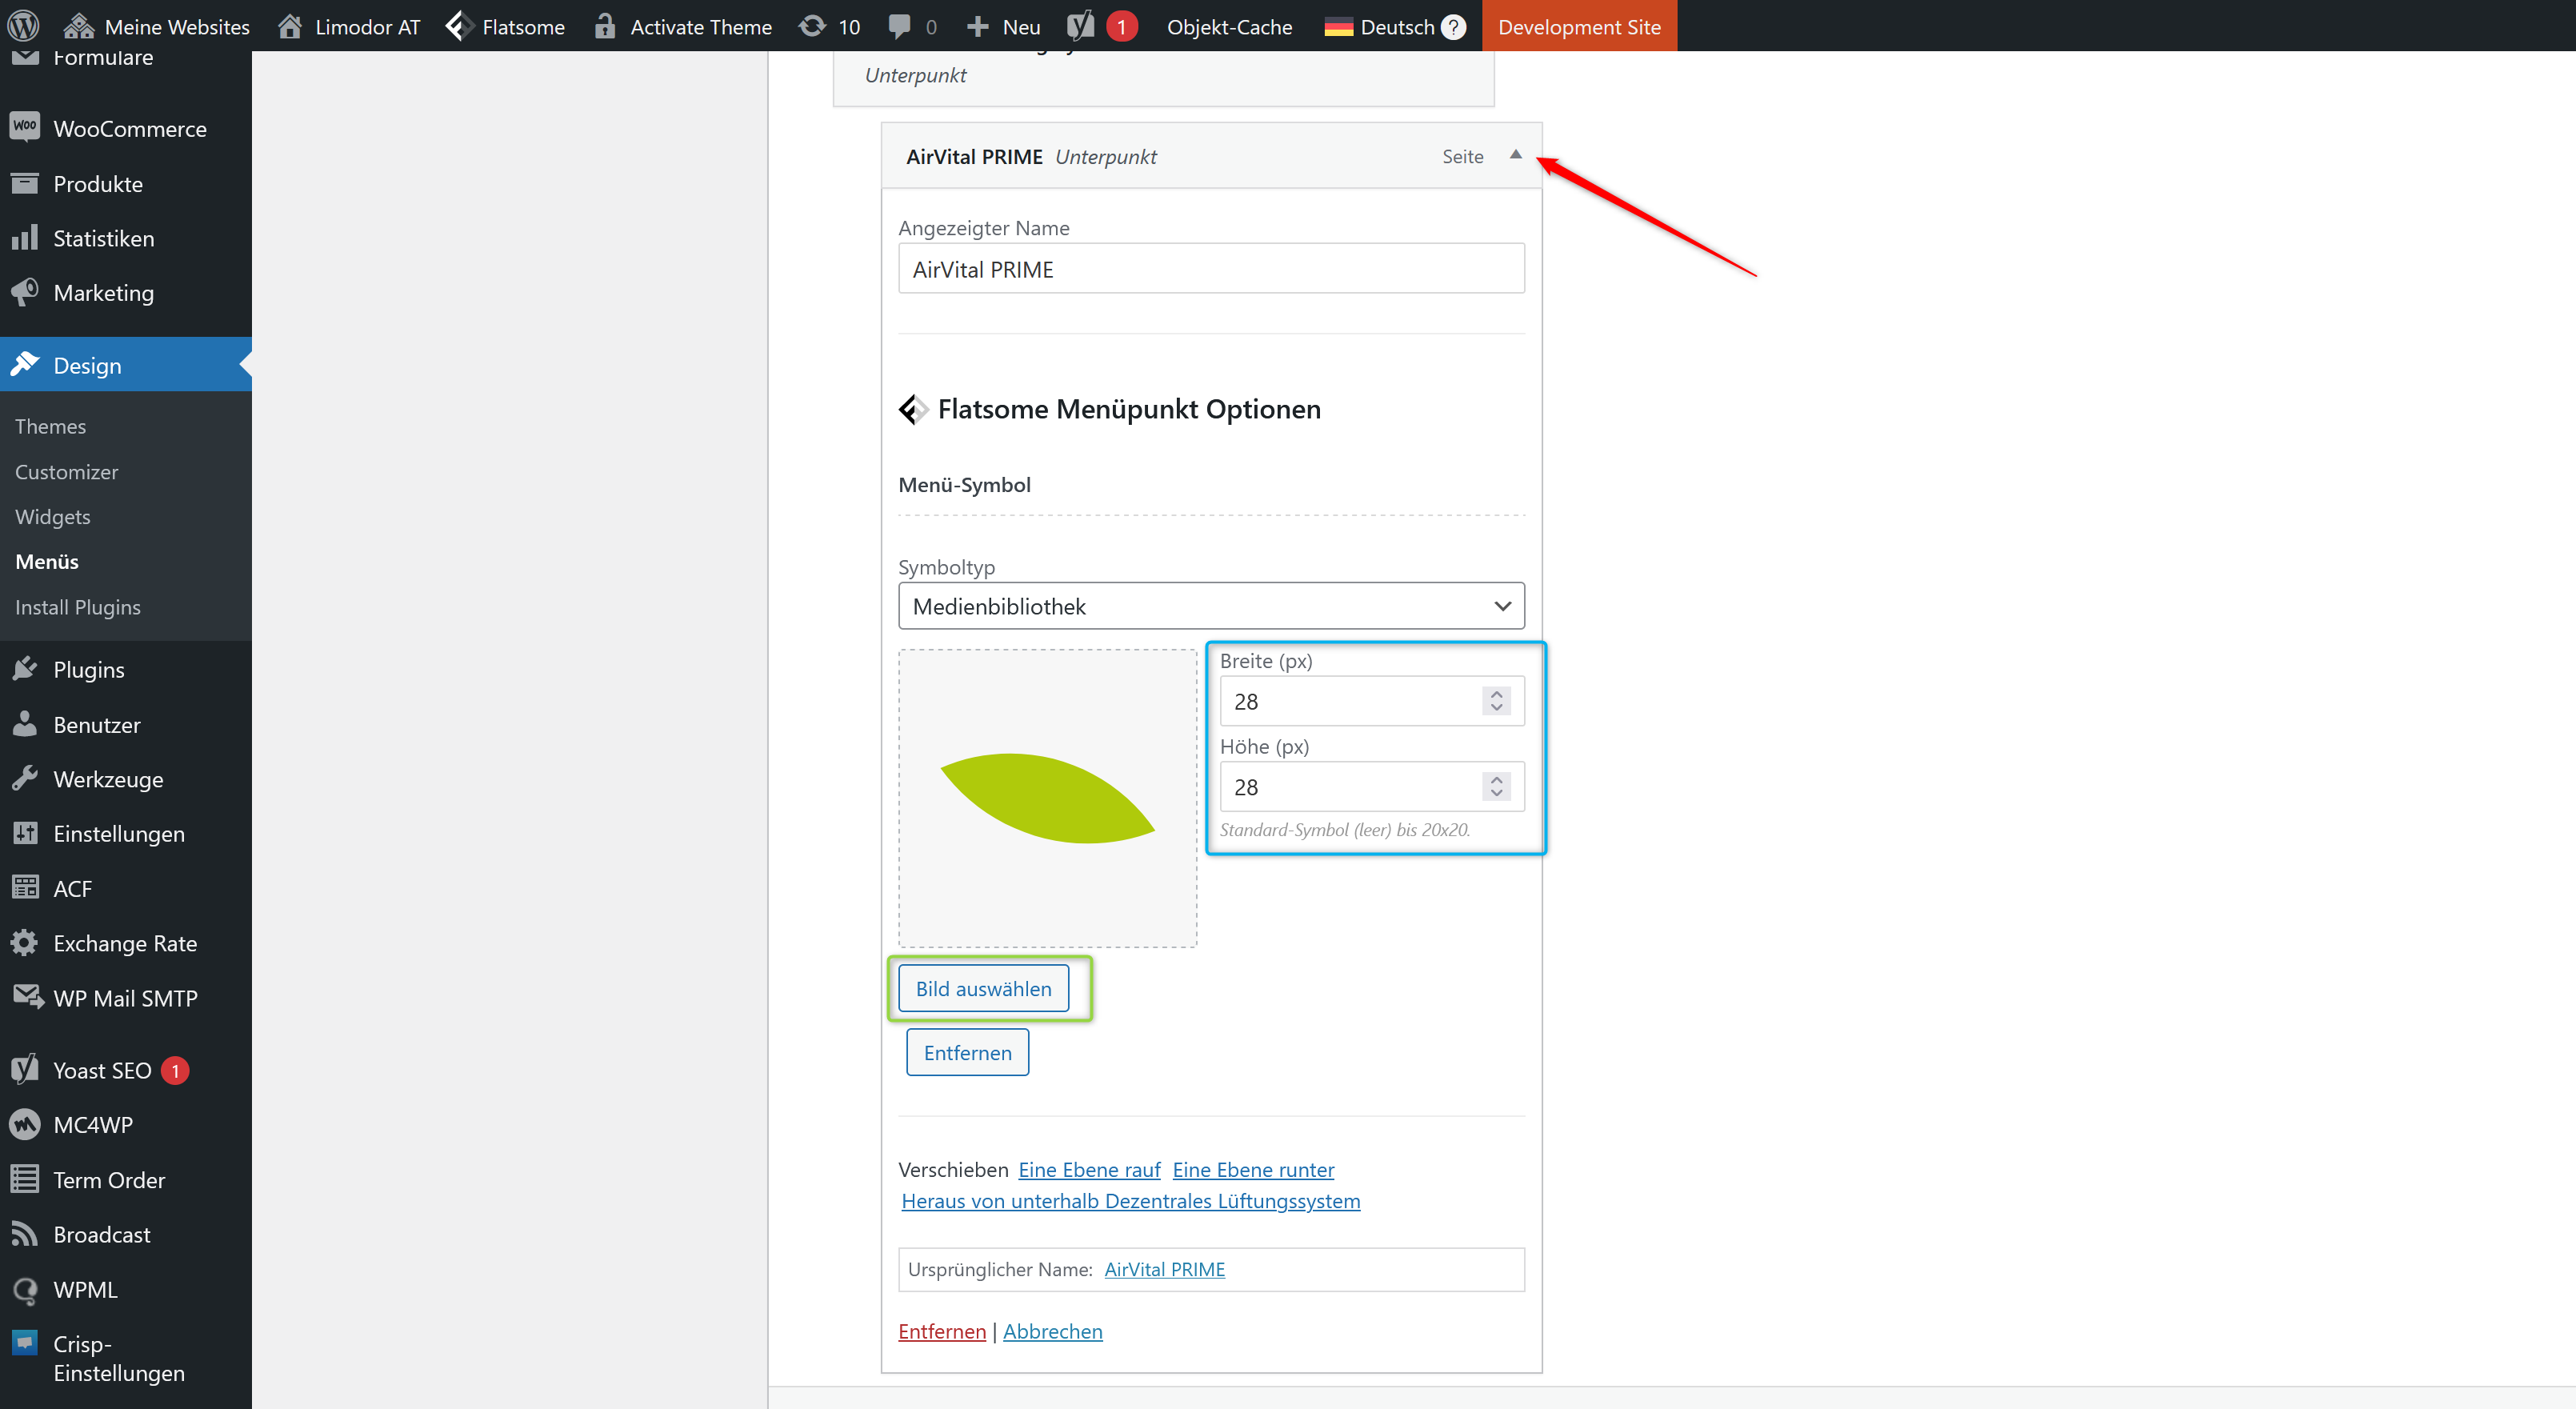2576x1409 pixels.
Task: Open comments bubble in admin bar
Action: click(912, 27)
